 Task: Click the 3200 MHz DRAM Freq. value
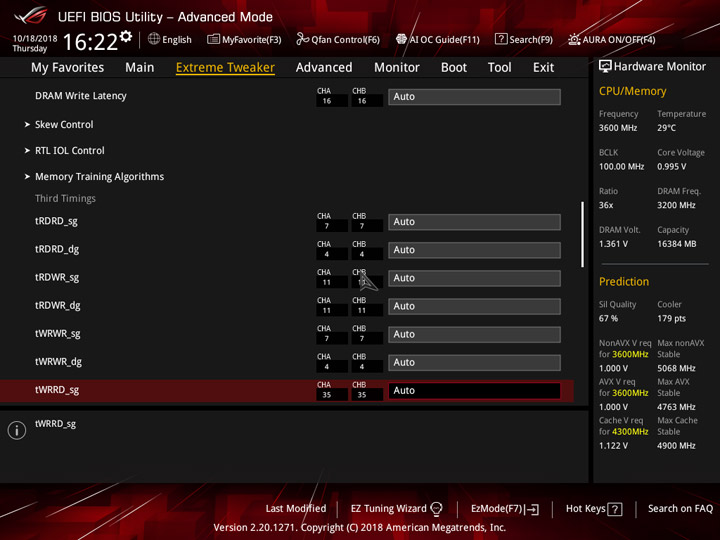coord(676,205)
